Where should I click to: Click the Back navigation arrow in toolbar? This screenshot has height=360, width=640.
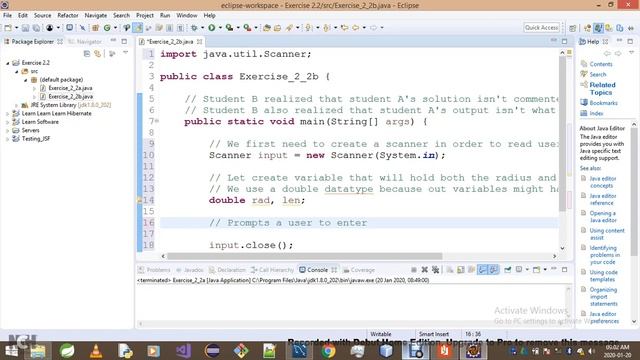tap(356, 27)
